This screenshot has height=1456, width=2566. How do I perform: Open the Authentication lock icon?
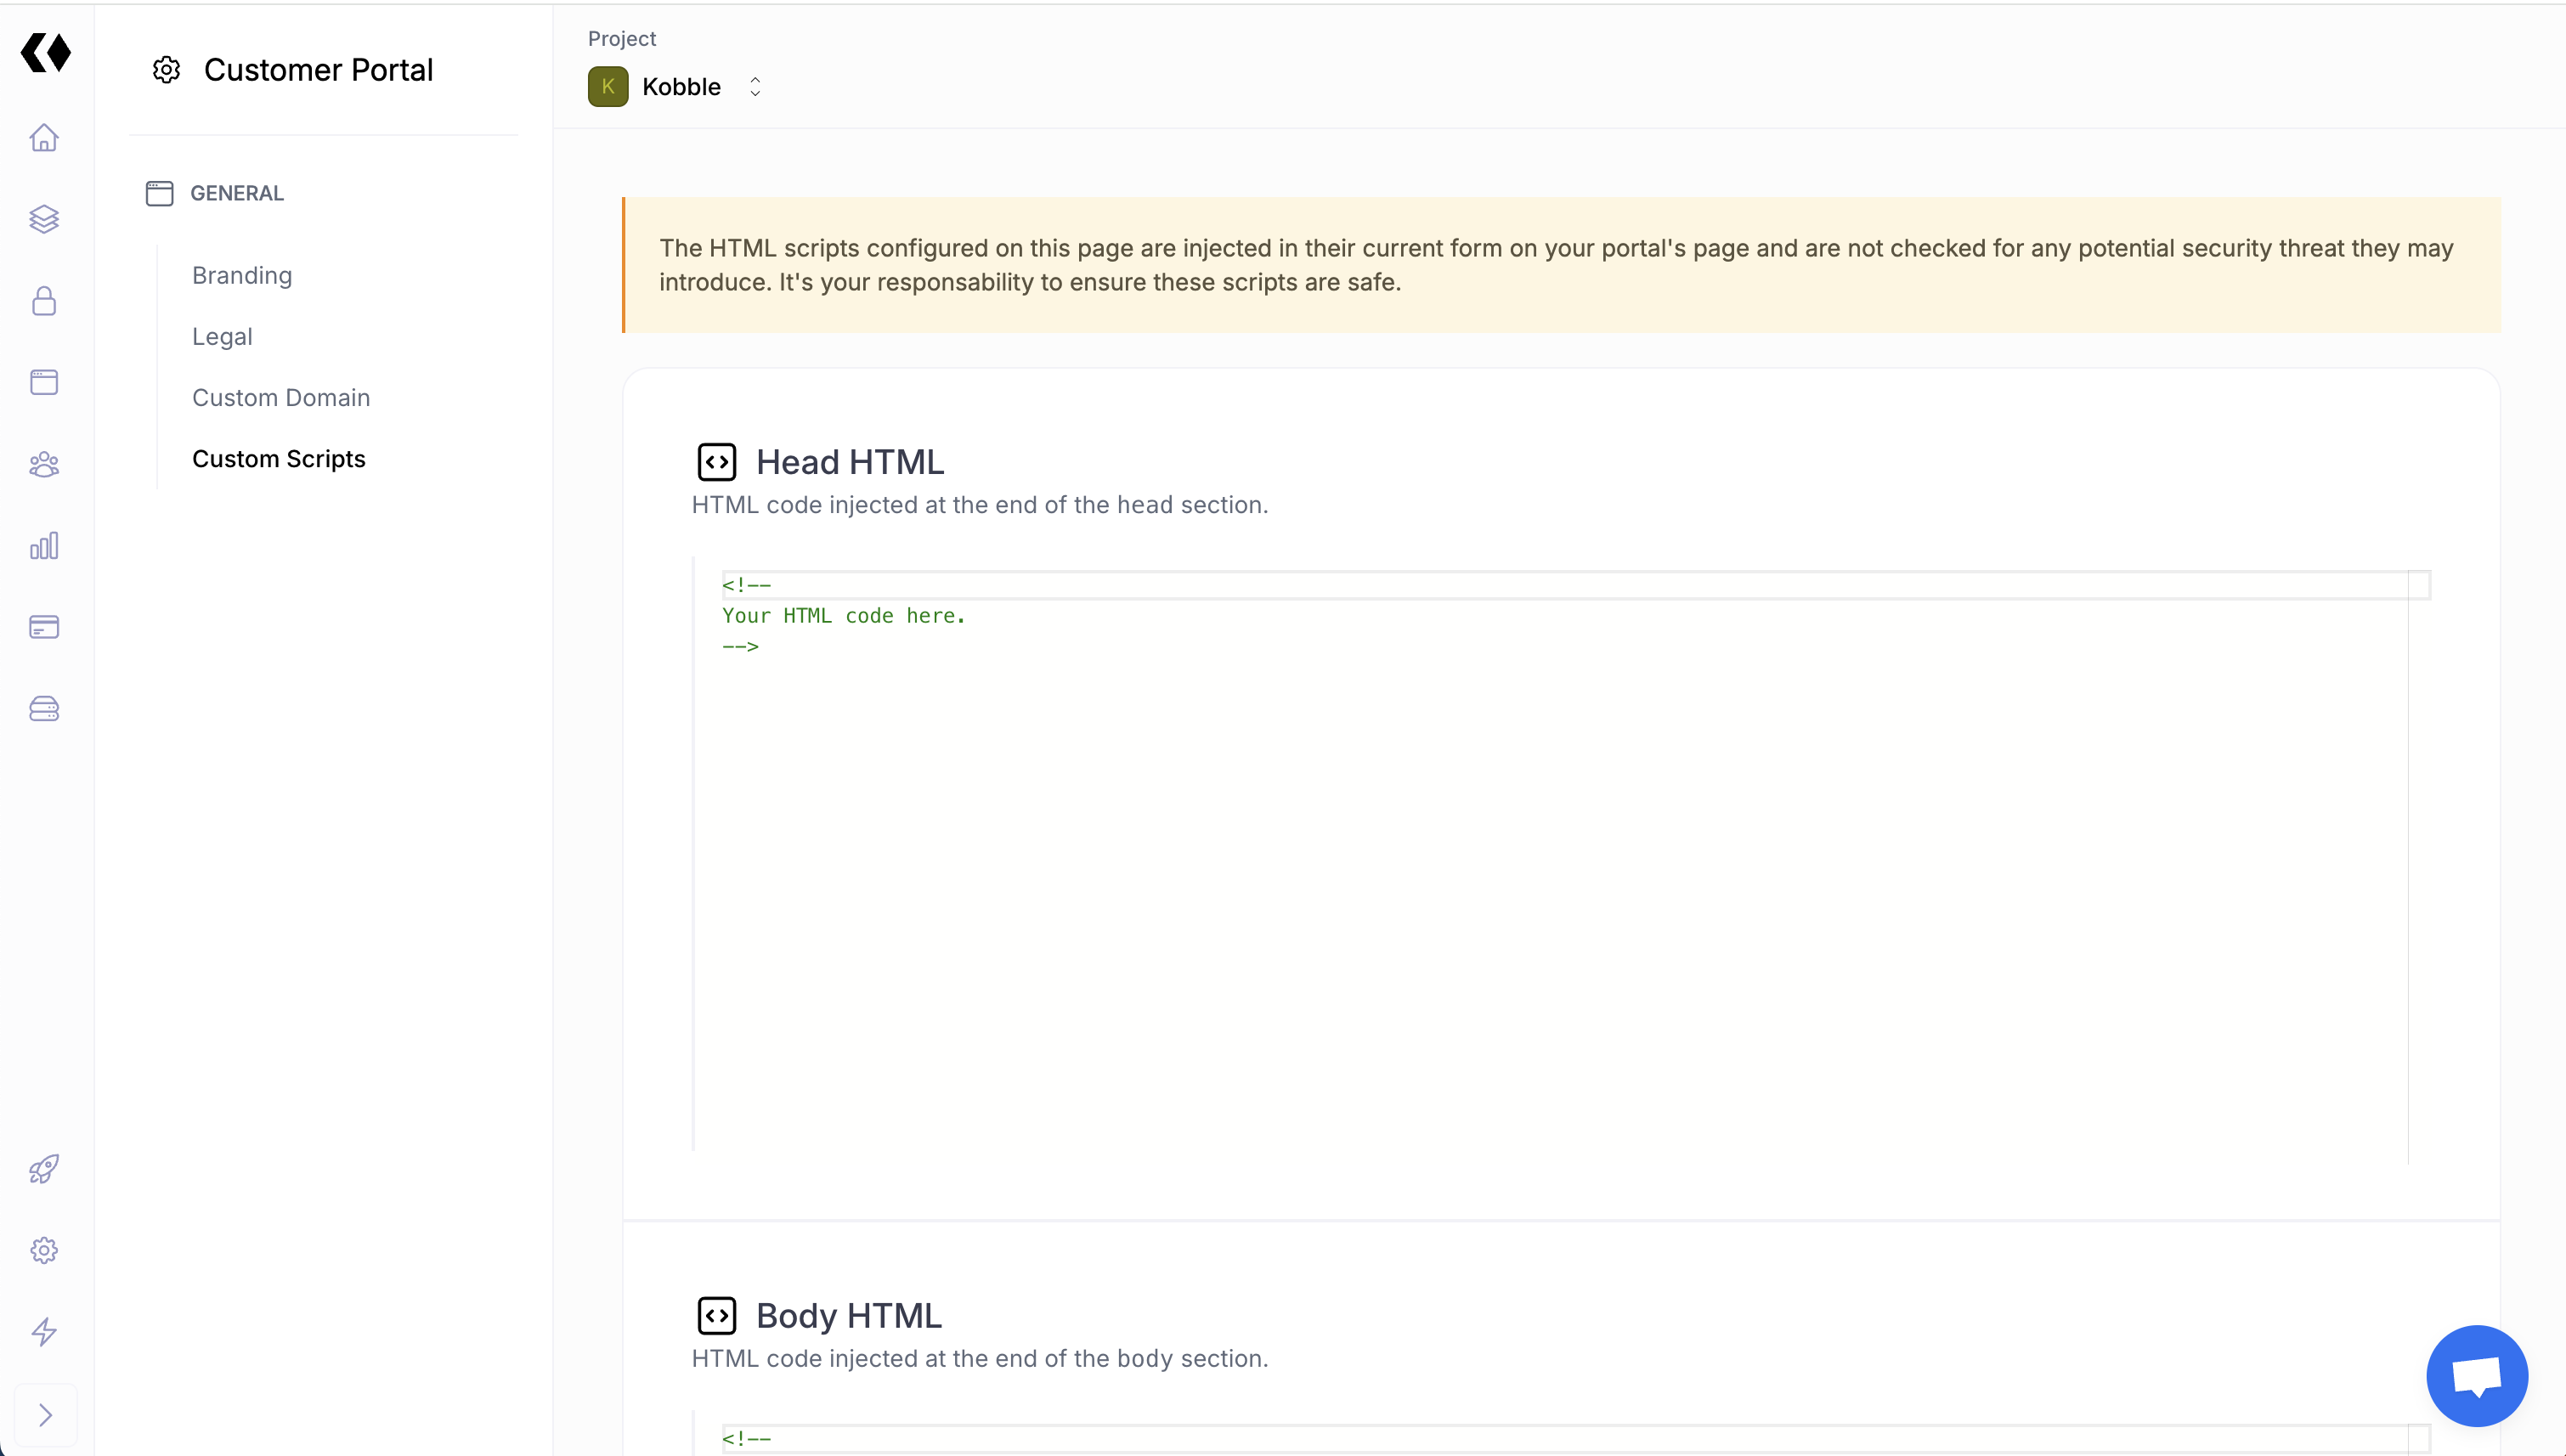click(44, 301)
